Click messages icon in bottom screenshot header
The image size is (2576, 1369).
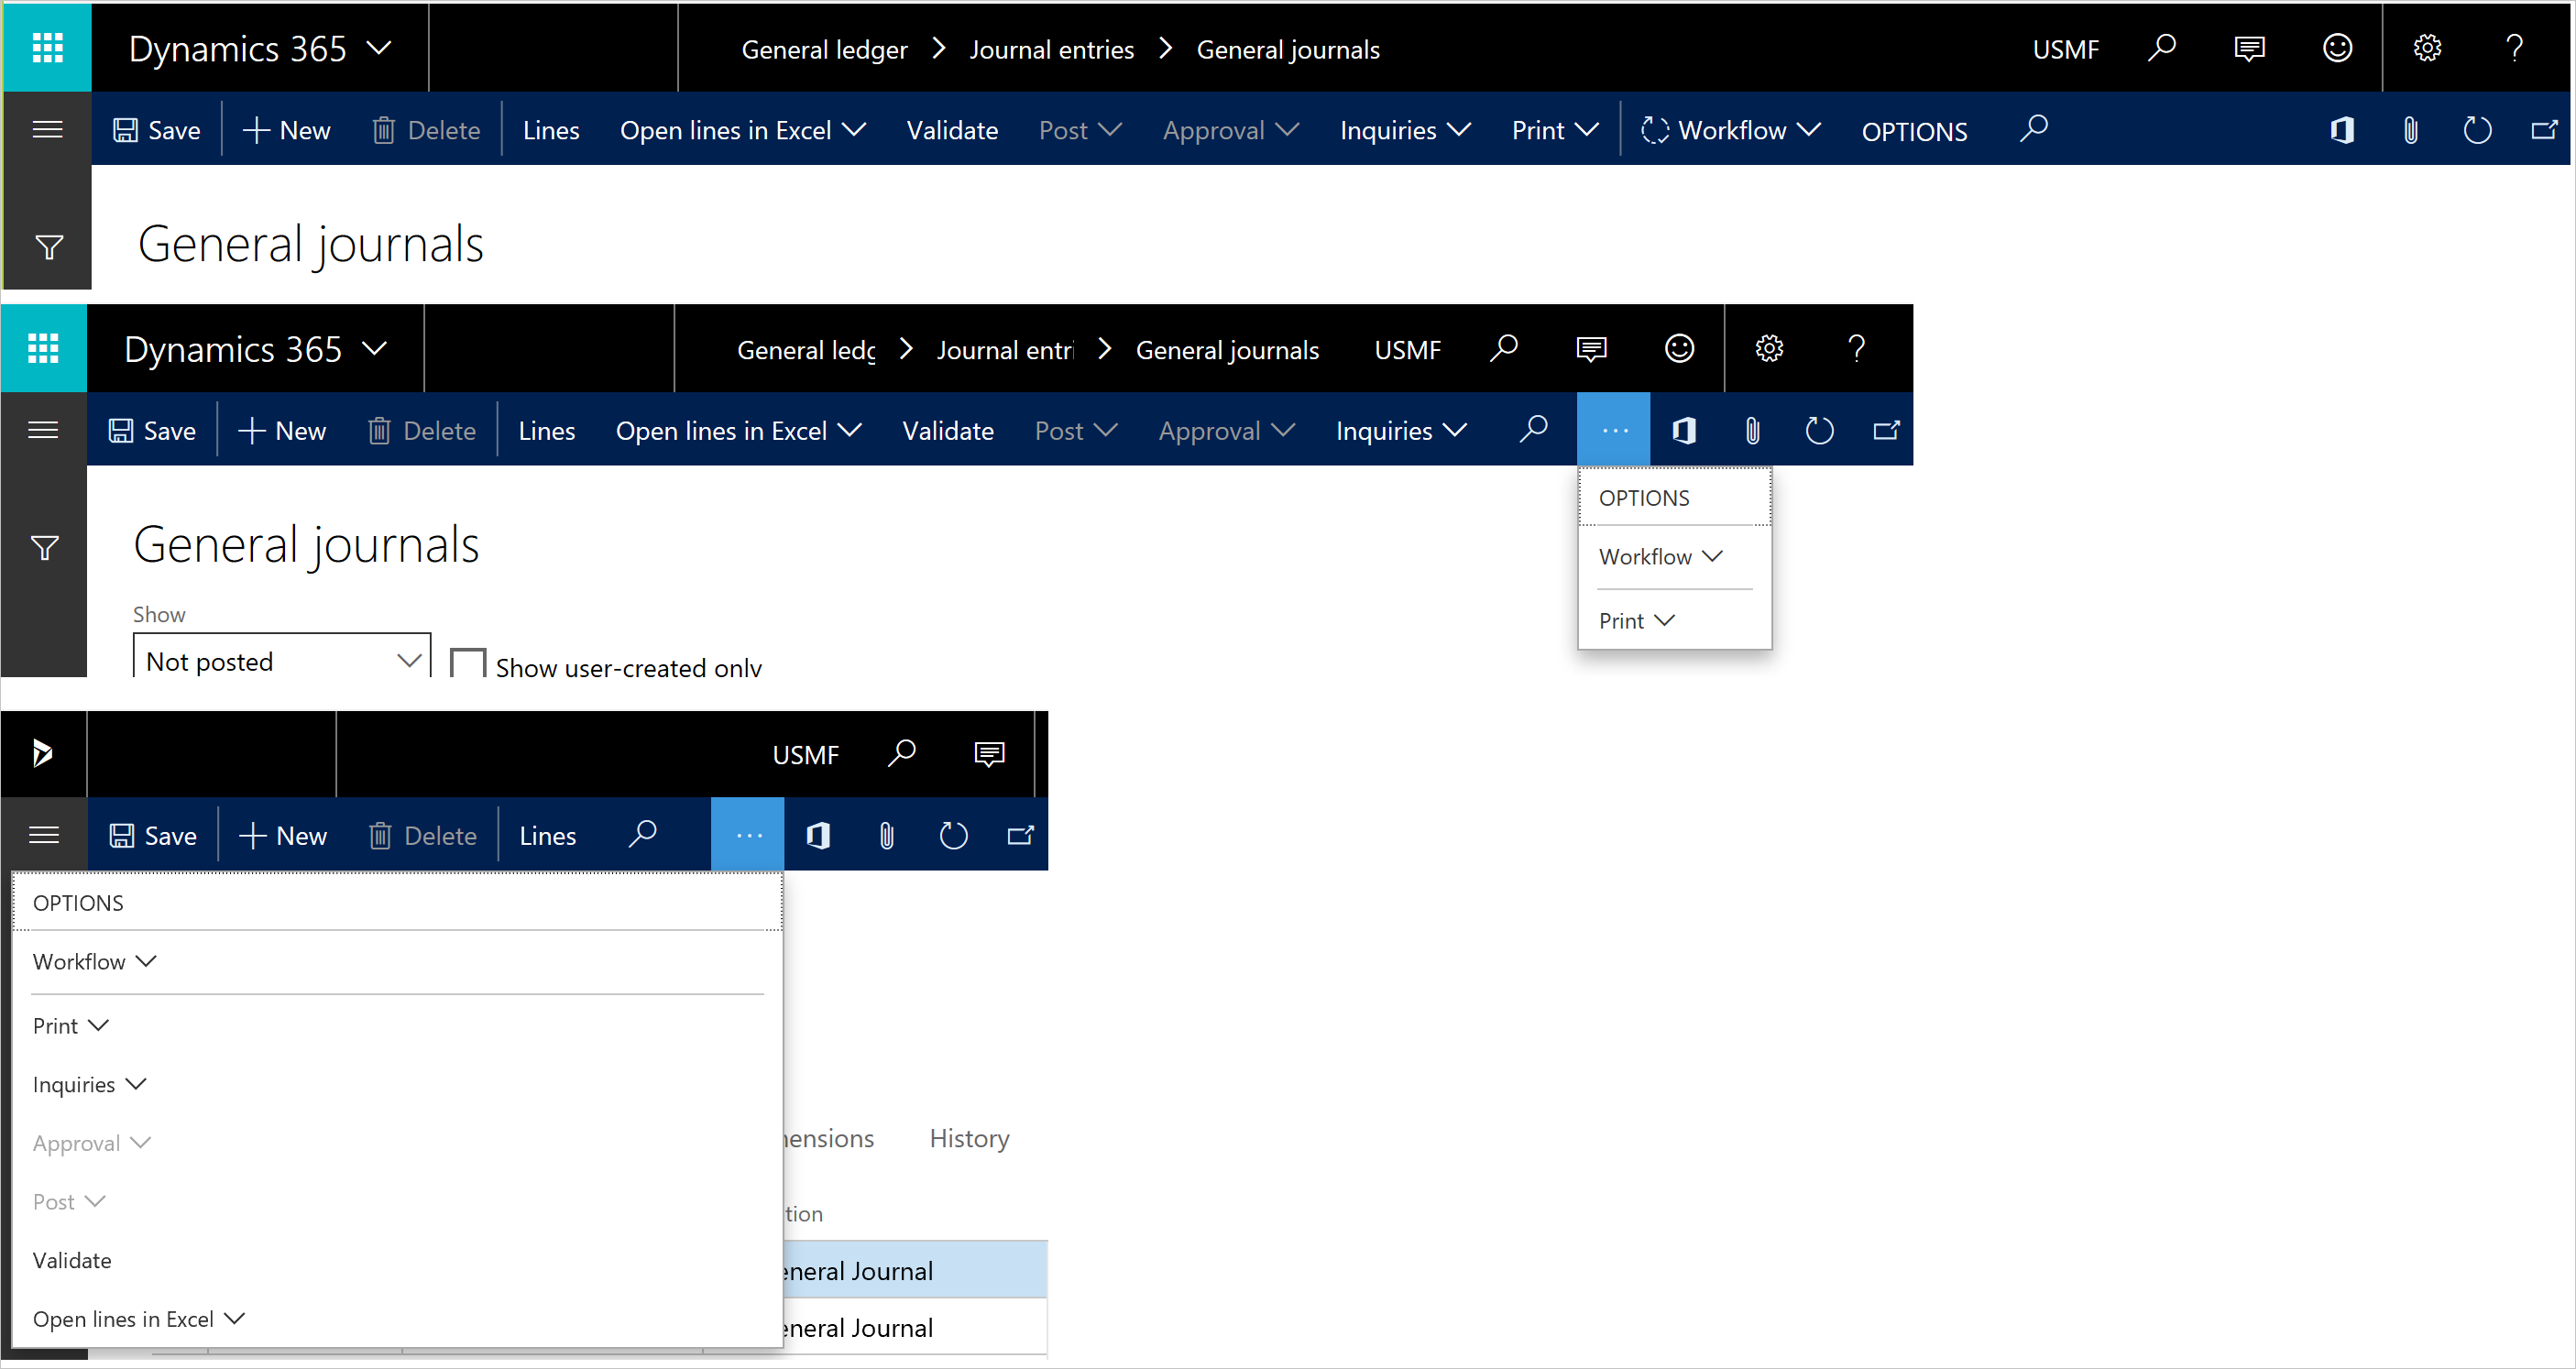(989, 753)
